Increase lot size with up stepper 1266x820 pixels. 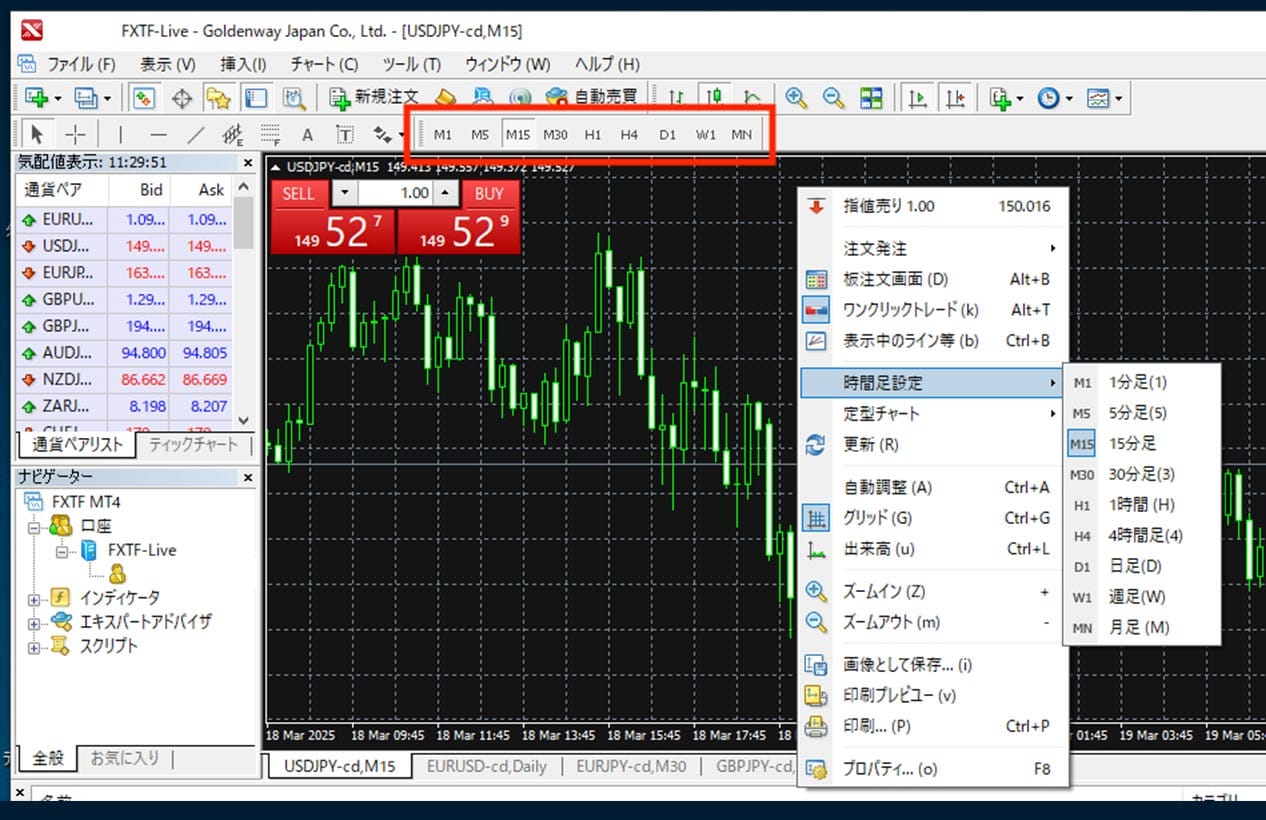click(445, 193)
